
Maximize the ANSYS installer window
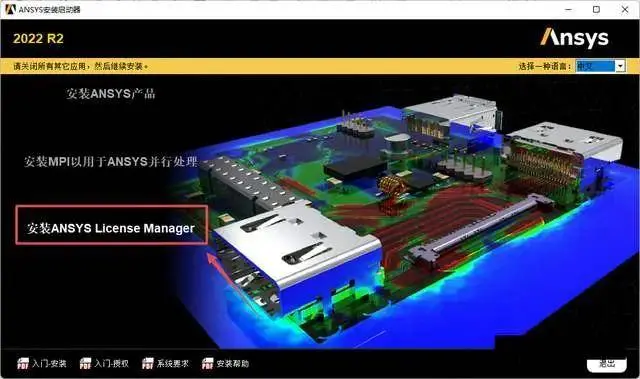pyautogui.click(x=596, y=9)
